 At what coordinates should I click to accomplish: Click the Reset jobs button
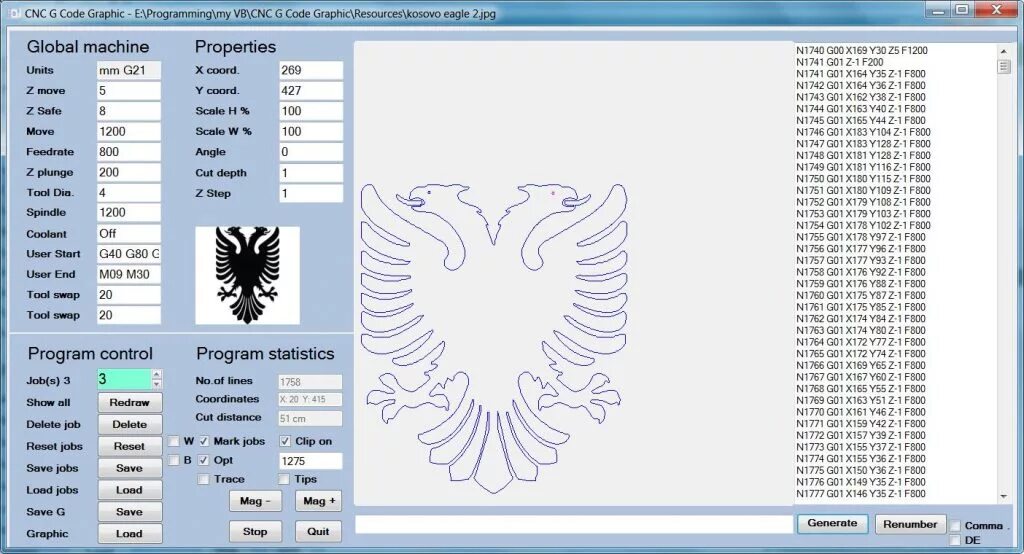[x=129, y=446]
